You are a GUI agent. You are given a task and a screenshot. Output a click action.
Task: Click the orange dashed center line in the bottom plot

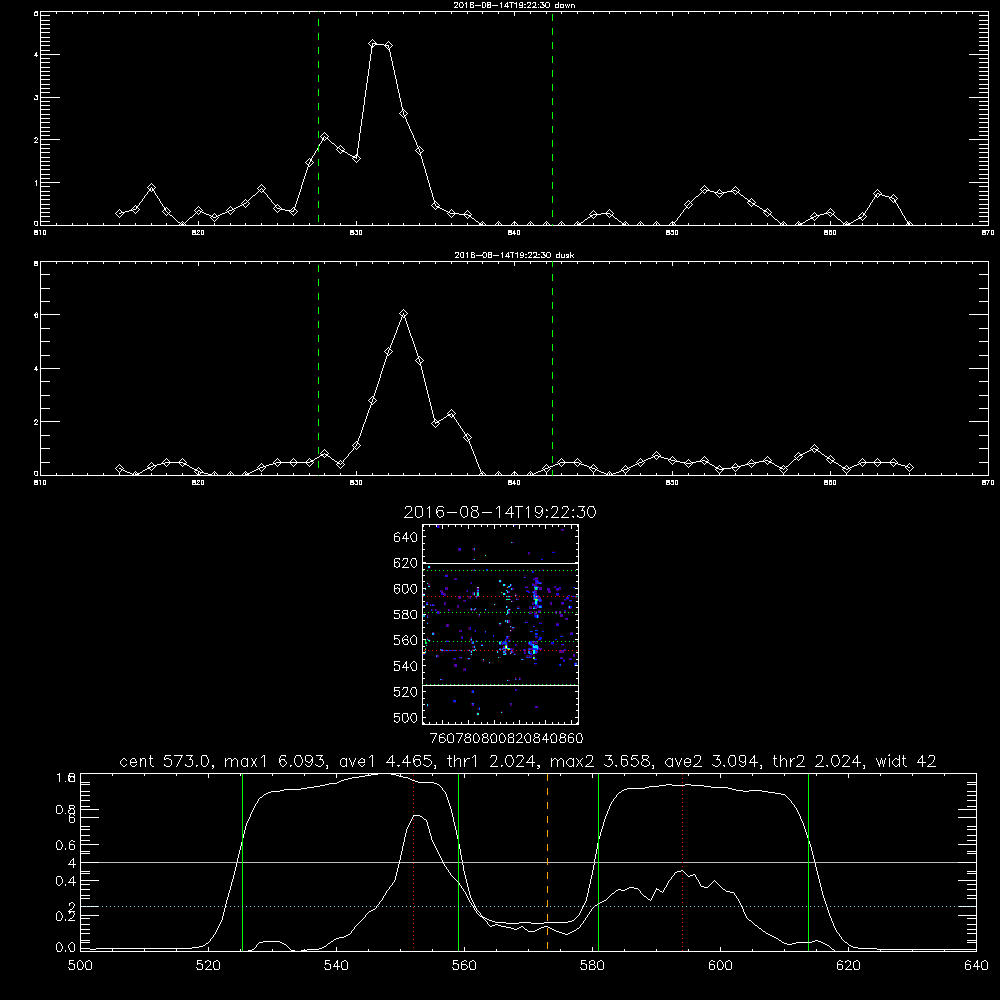click(547, 862)
